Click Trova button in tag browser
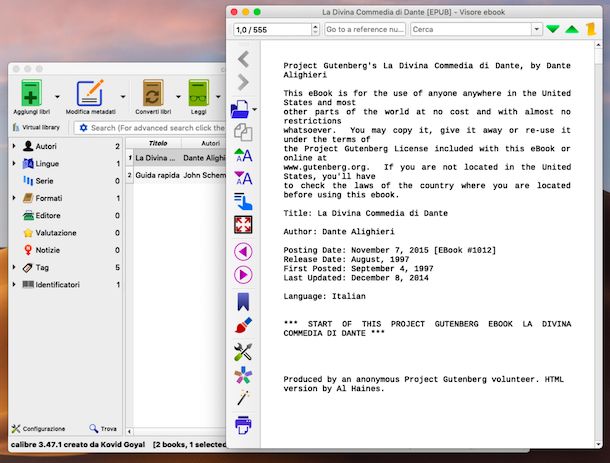Screen dimensions: 610x463 (103, 429)
